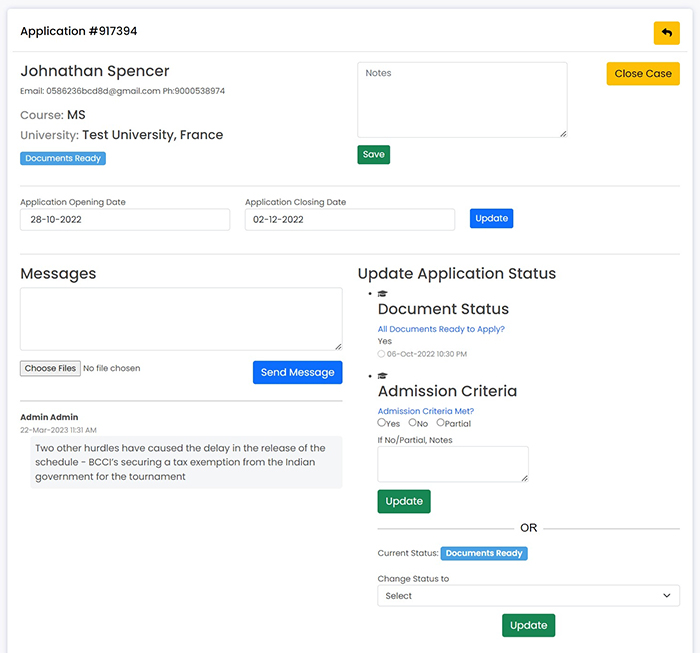This screenshot has width=700, height=653.
Task: Click Update below Change Status dropdown
Action: coord(529,625)
